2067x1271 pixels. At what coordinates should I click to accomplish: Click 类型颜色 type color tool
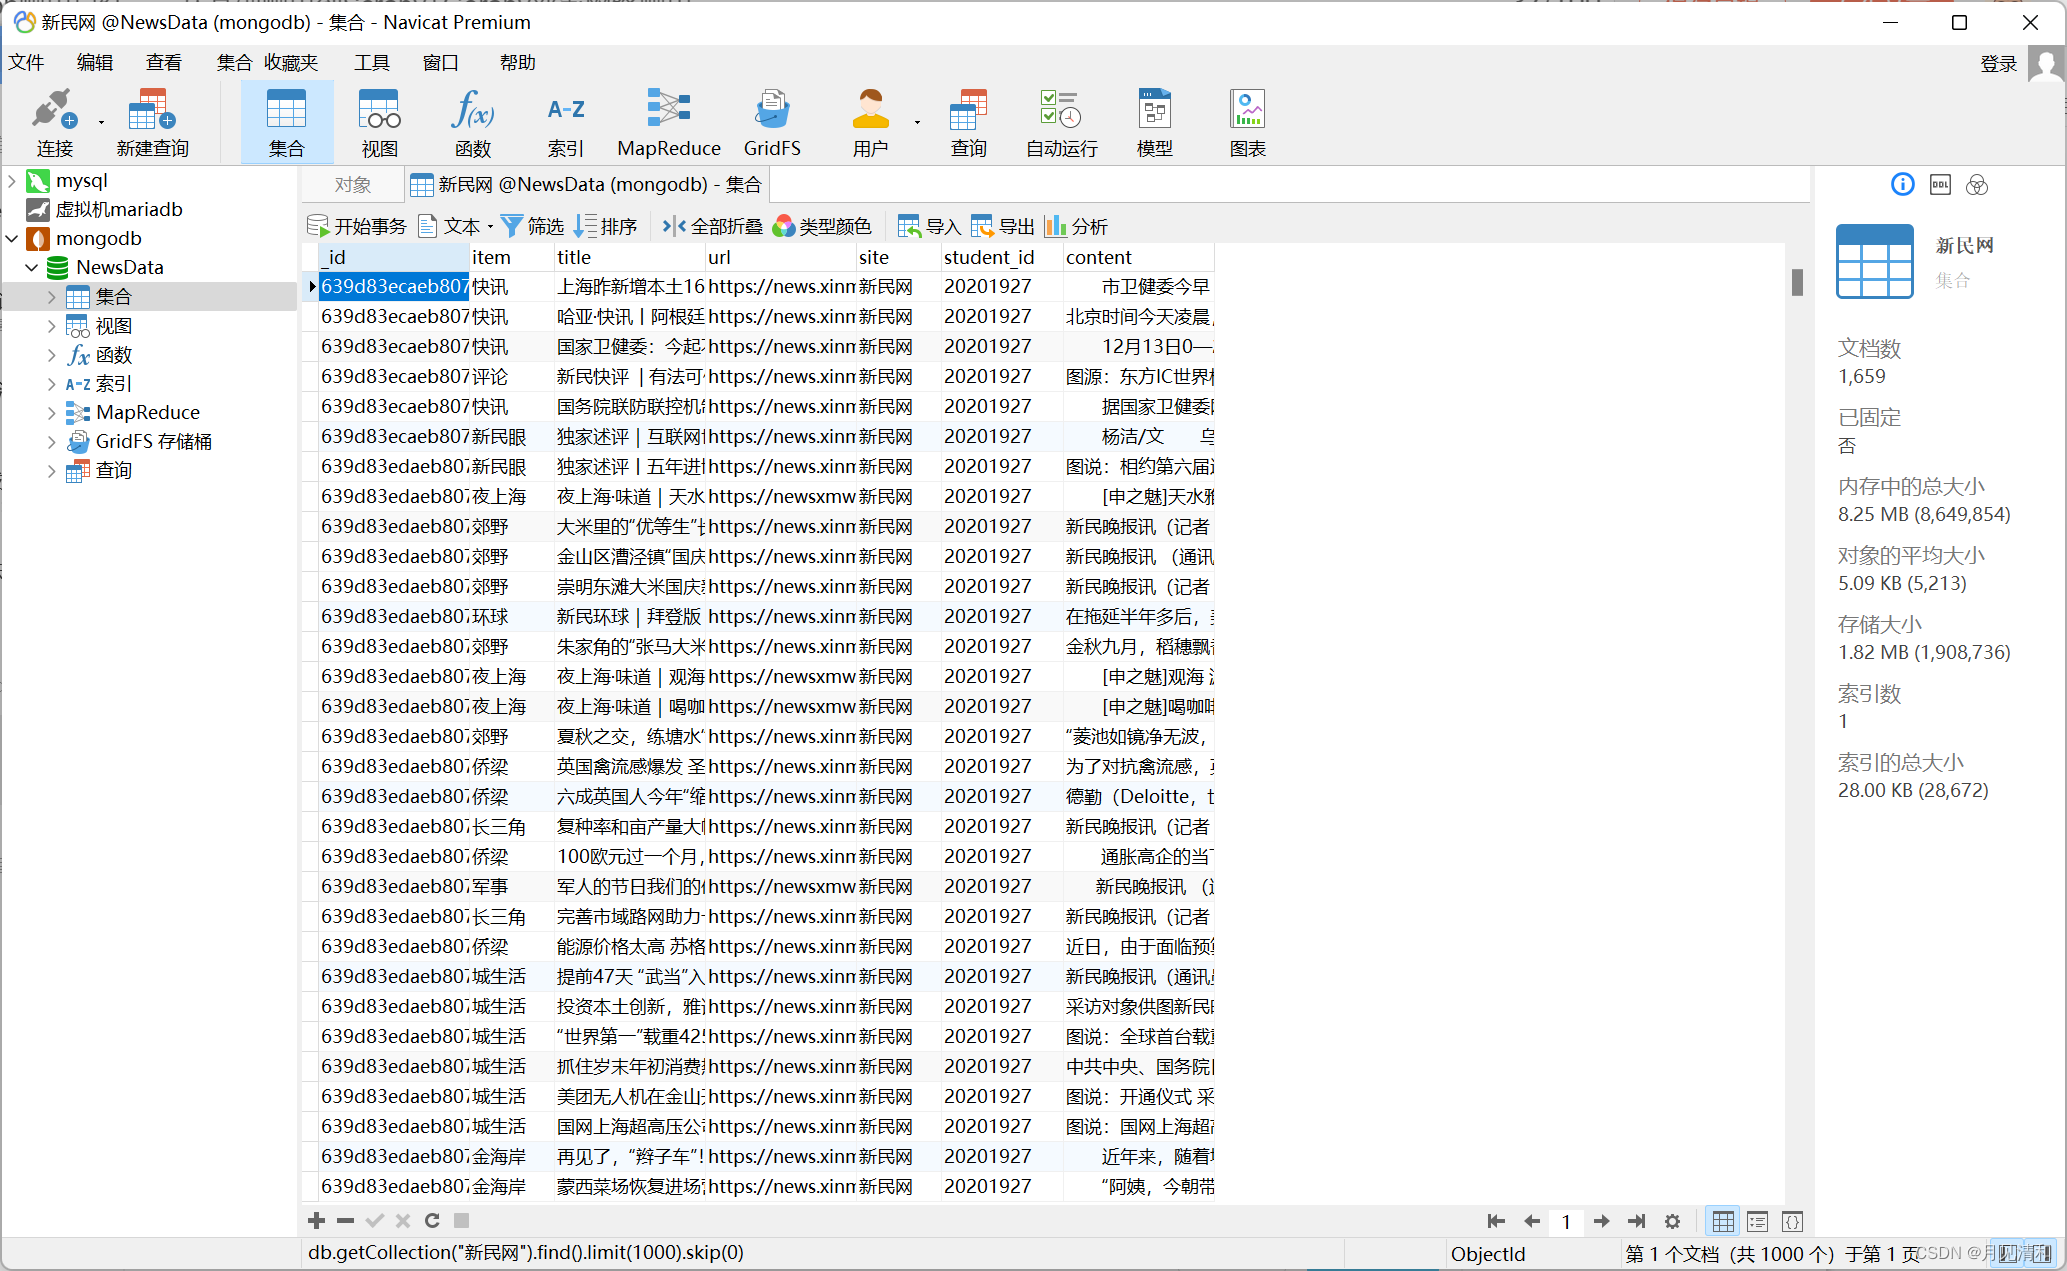click(x=822, y=226)
